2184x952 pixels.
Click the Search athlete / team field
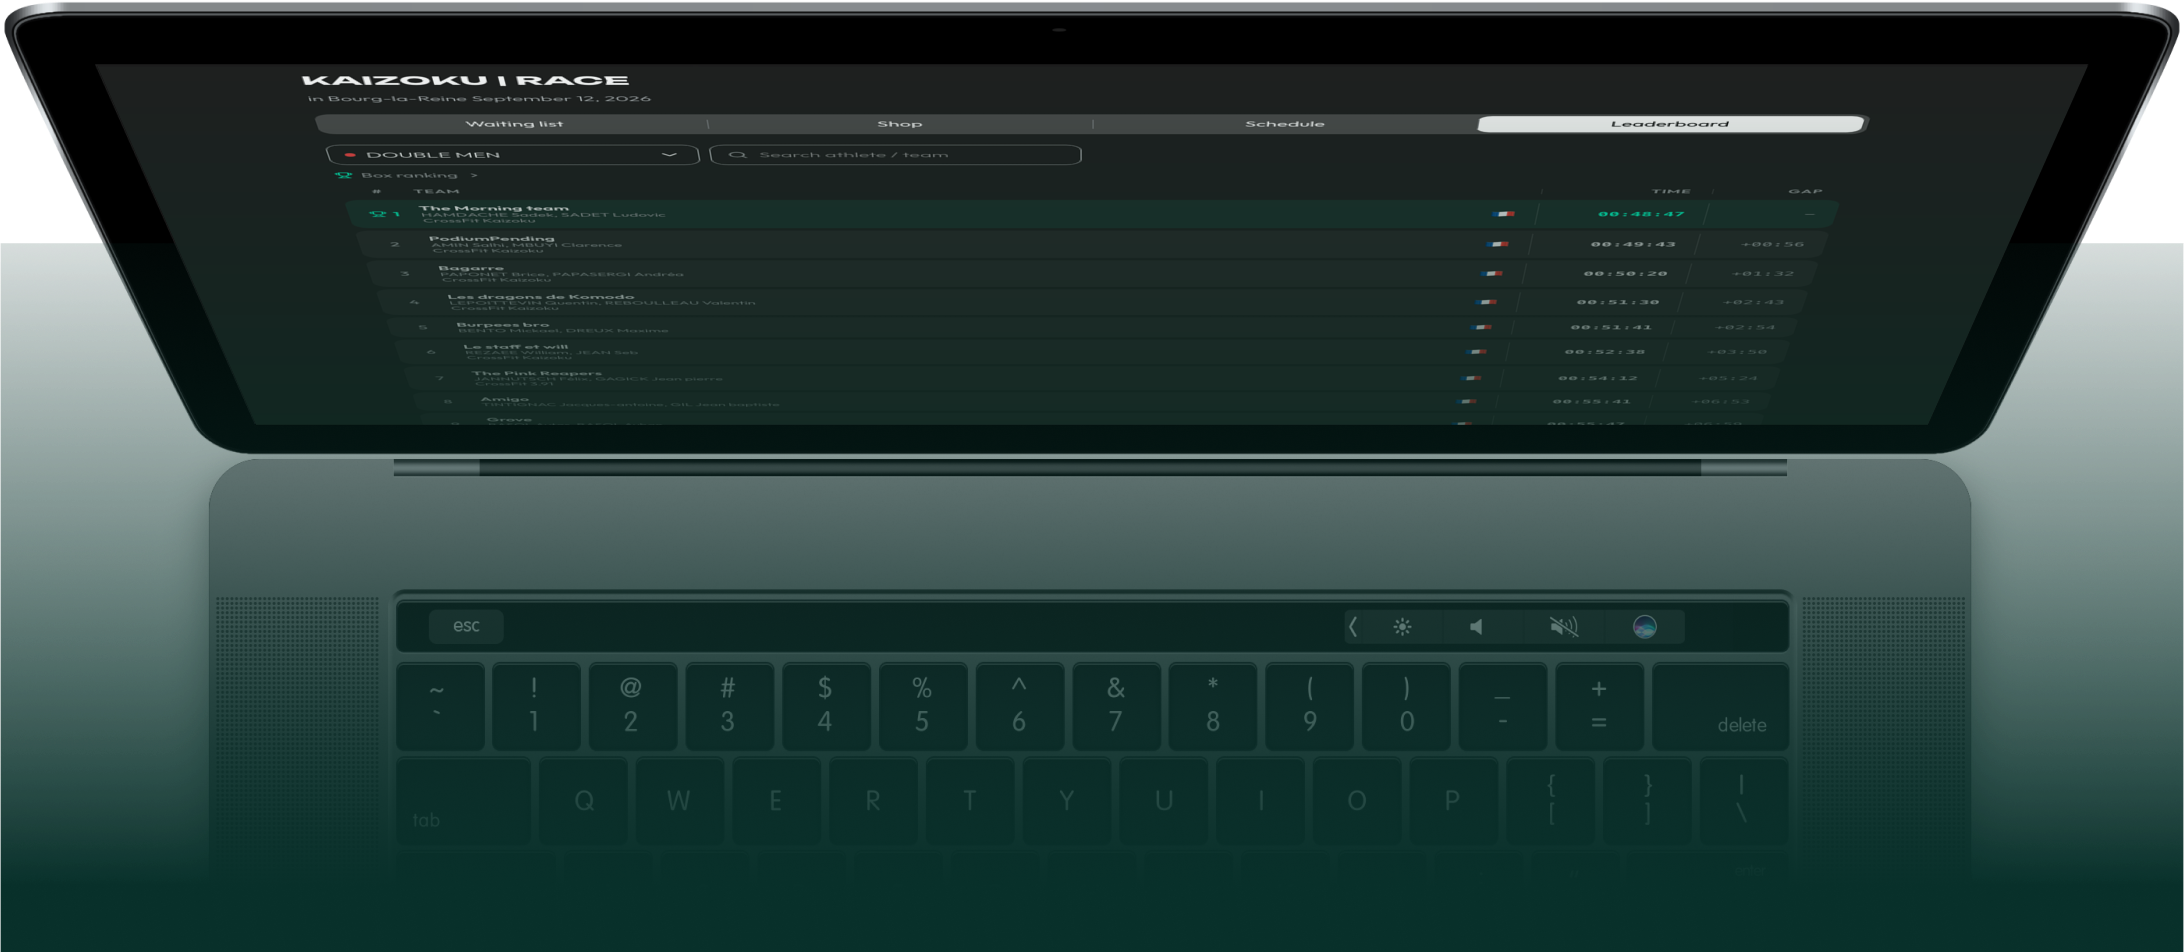[895, 155]
